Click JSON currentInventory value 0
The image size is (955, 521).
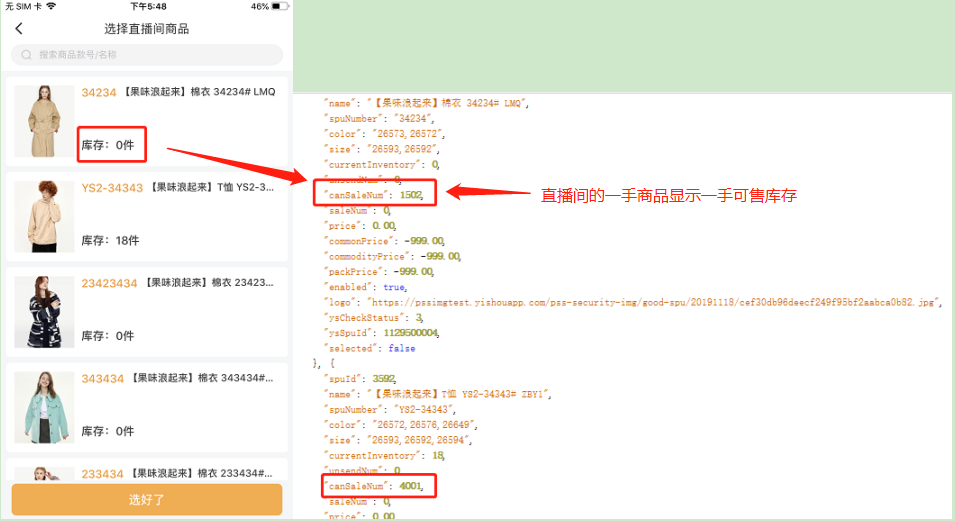435,165
